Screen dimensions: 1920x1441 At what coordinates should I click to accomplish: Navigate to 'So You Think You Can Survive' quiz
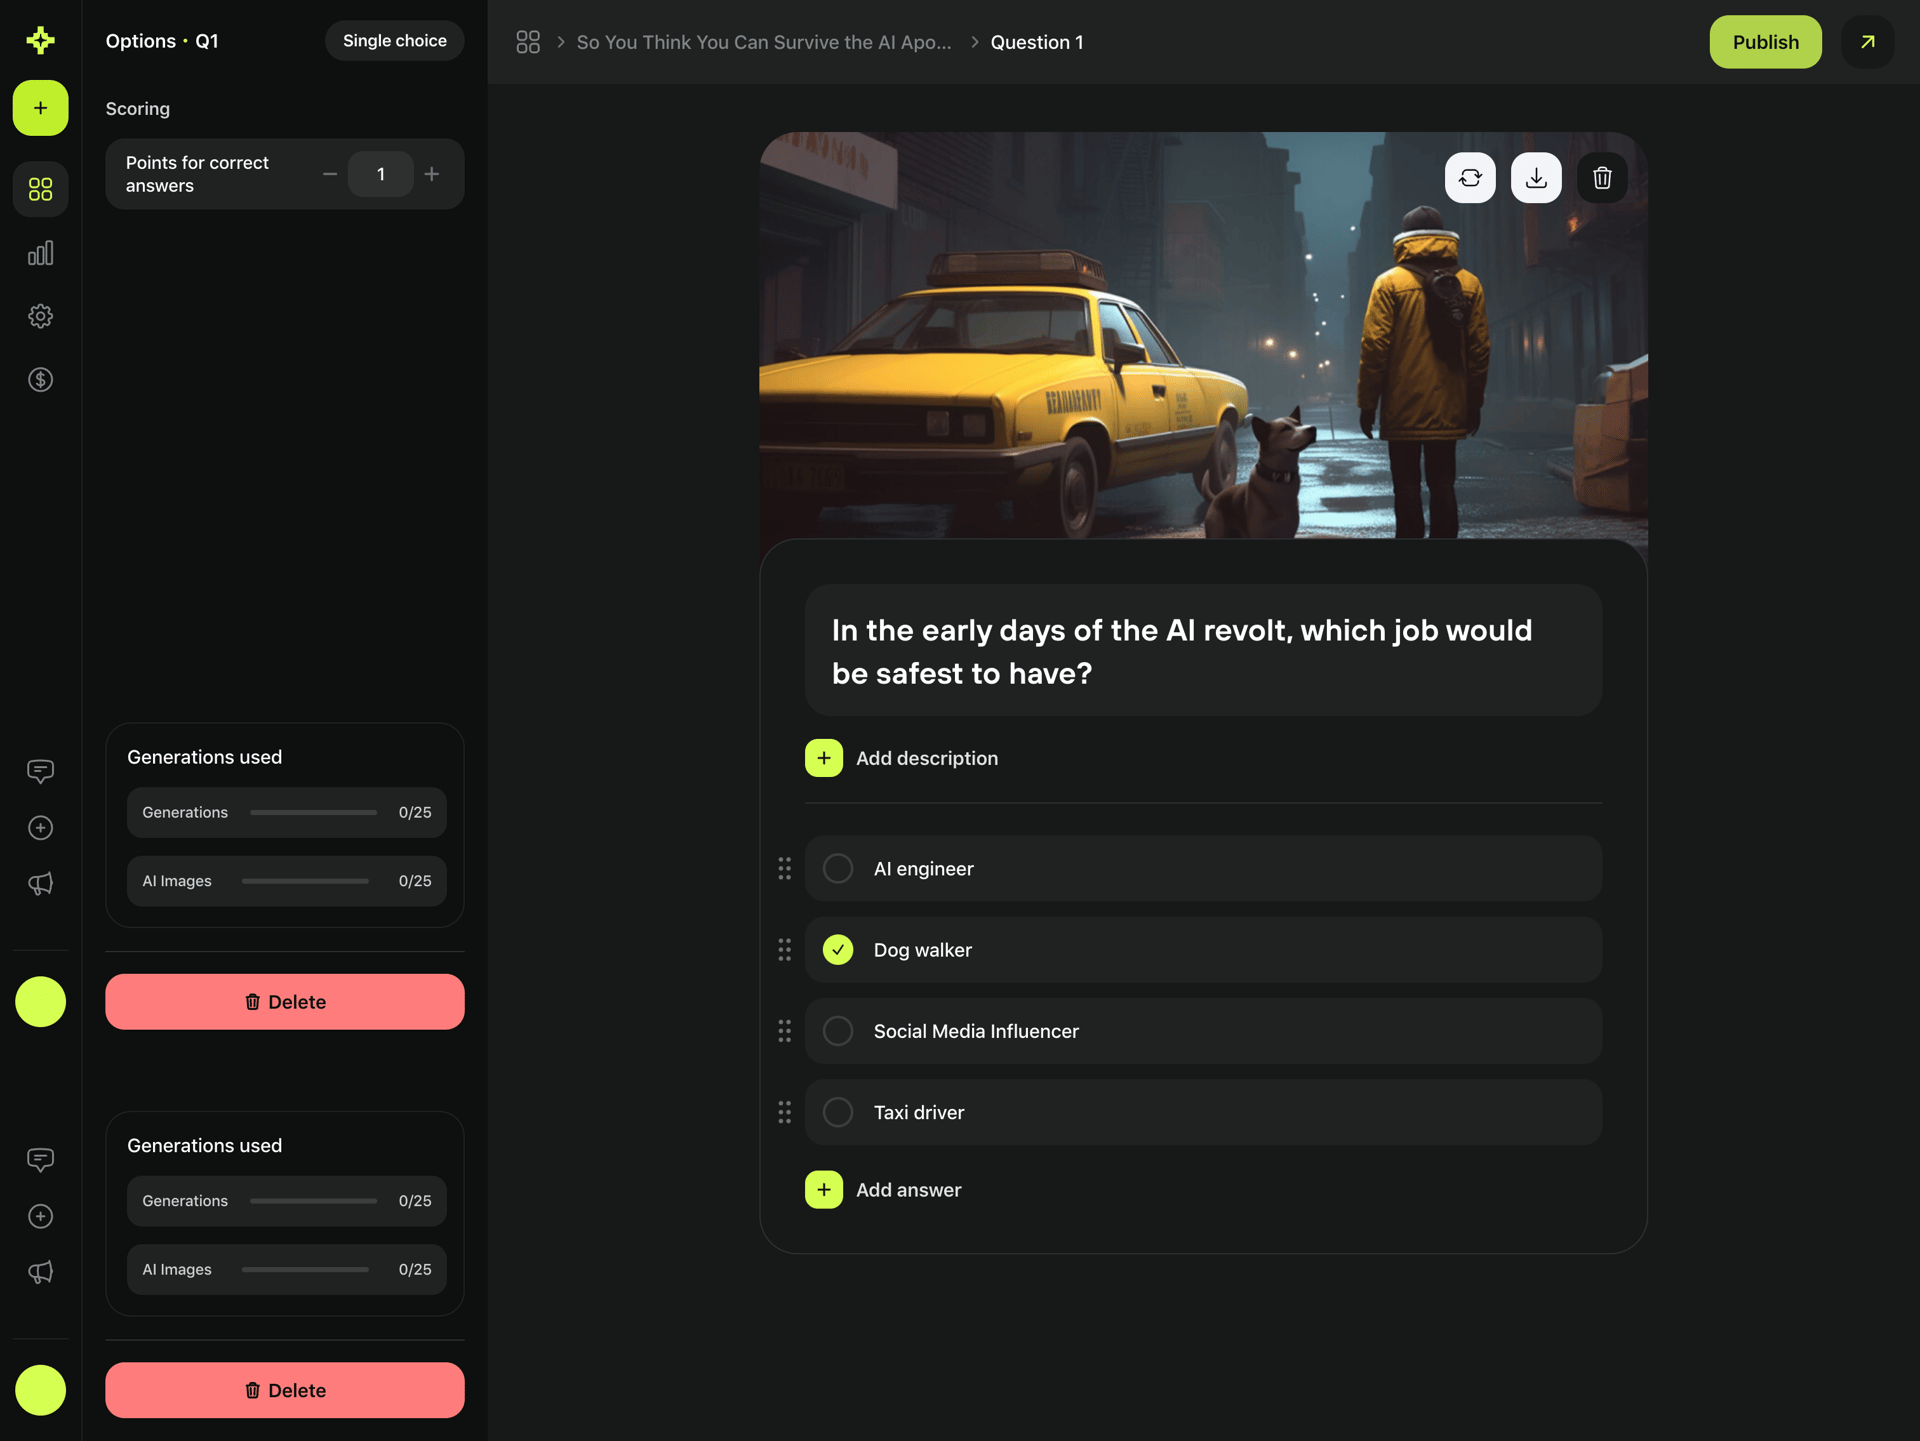(x=763, y=42)
